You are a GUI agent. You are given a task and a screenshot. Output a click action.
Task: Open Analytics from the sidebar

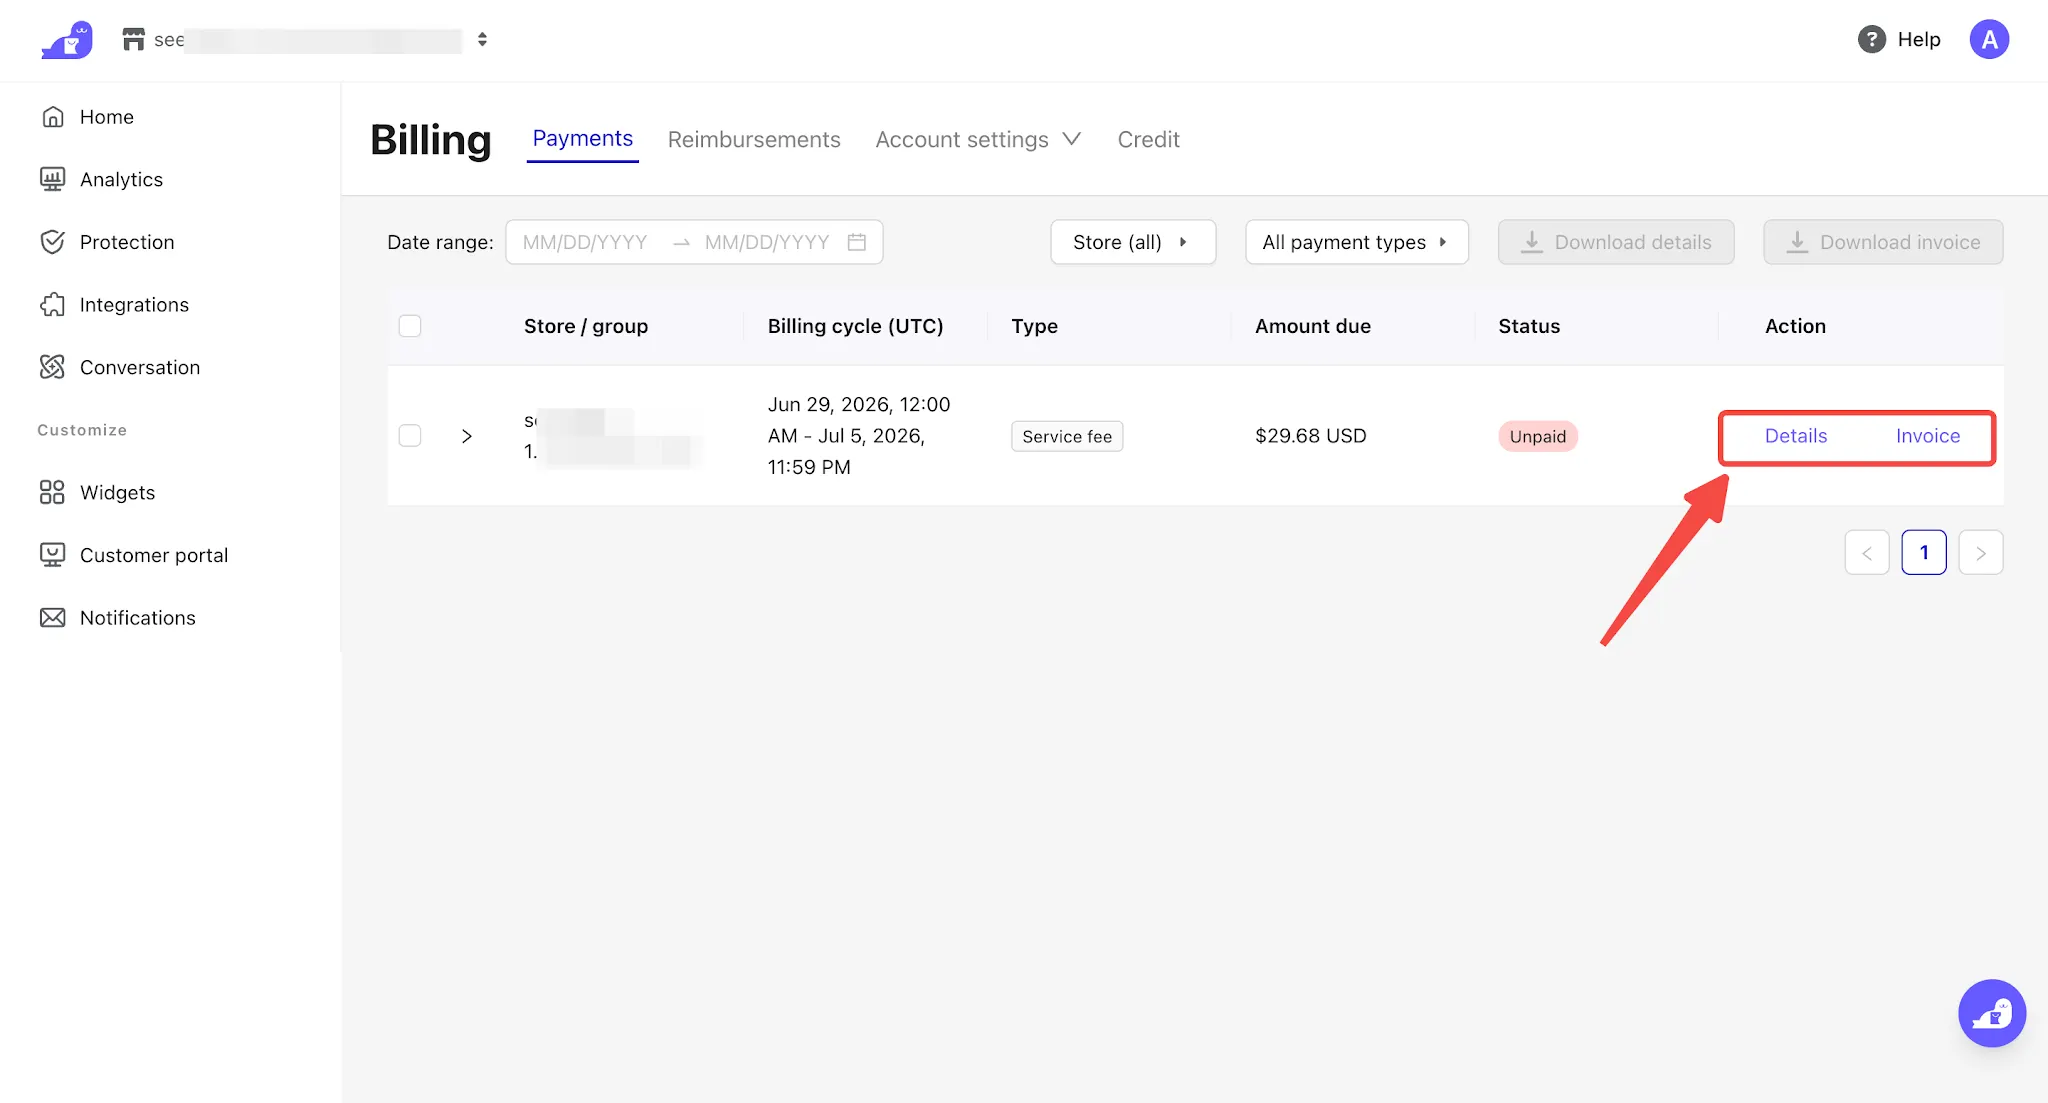(x=121, y=179)
